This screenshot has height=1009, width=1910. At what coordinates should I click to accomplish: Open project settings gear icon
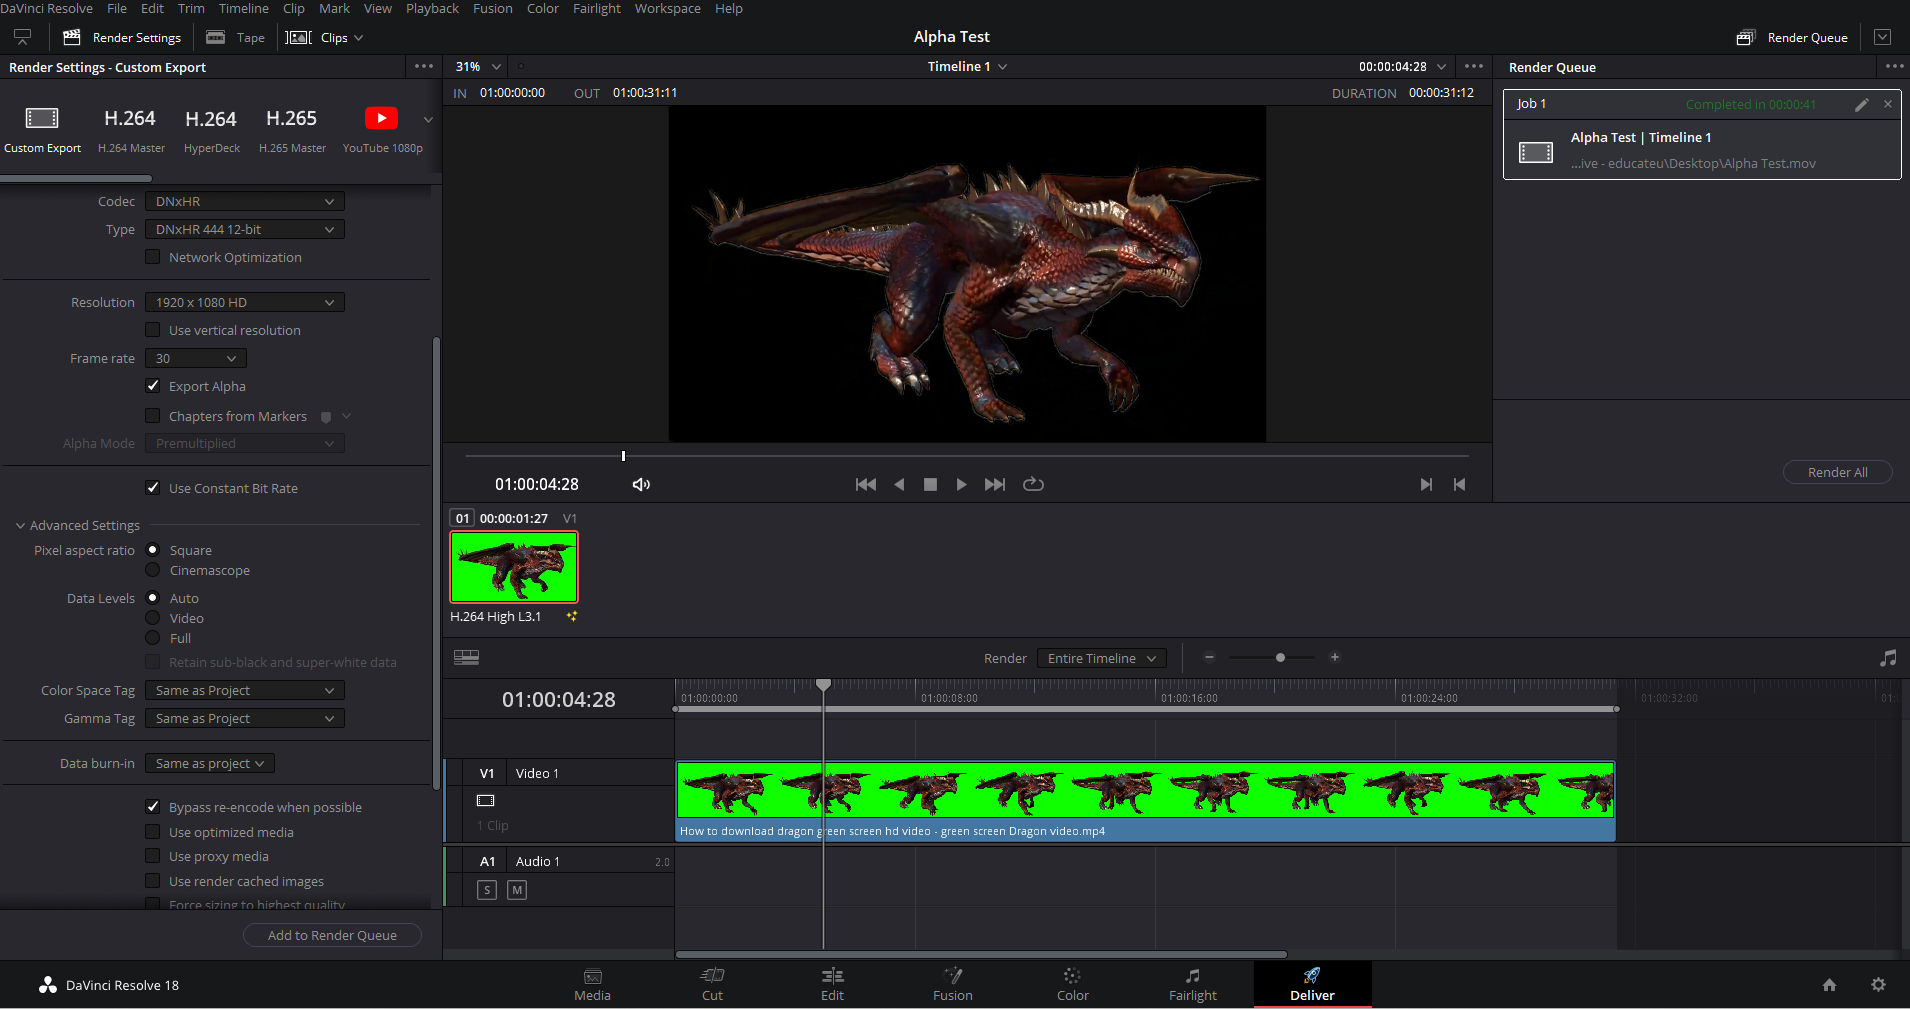pos(1878,985)
